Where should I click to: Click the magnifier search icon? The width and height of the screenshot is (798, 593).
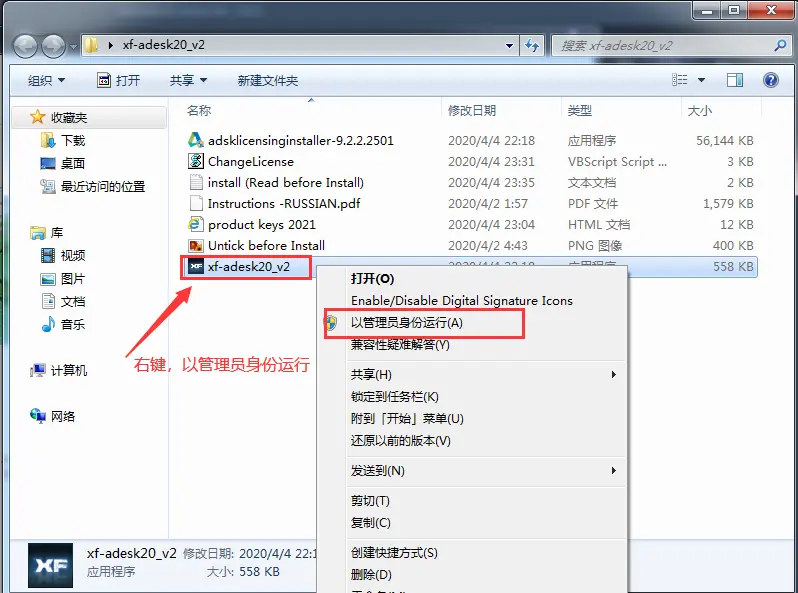click(780, 46)
